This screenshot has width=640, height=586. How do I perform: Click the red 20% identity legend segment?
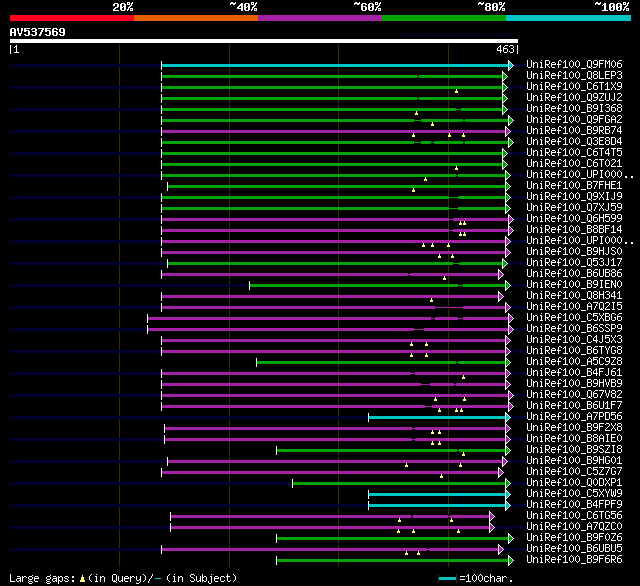tap(72, 18)
